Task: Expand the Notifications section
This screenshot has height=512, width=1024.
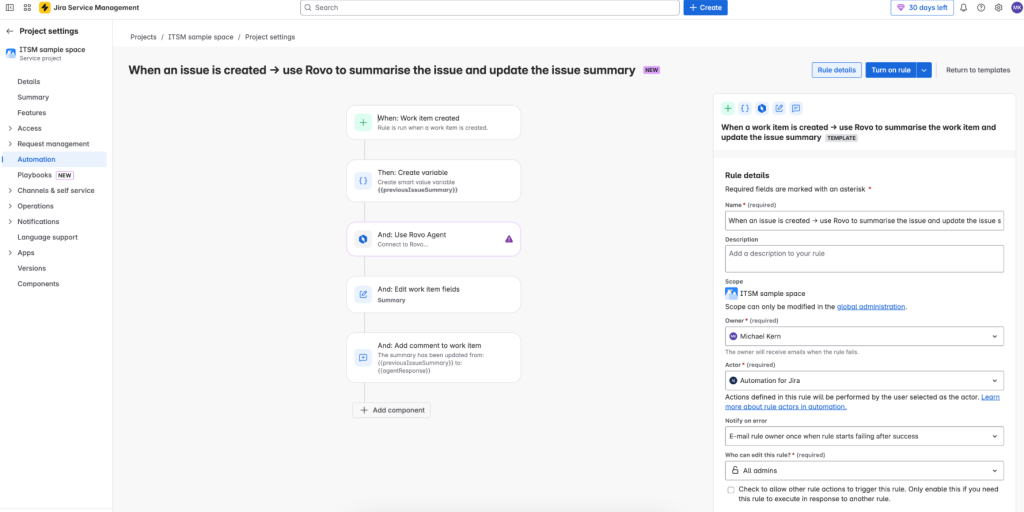Action: (x=9, y=221)
